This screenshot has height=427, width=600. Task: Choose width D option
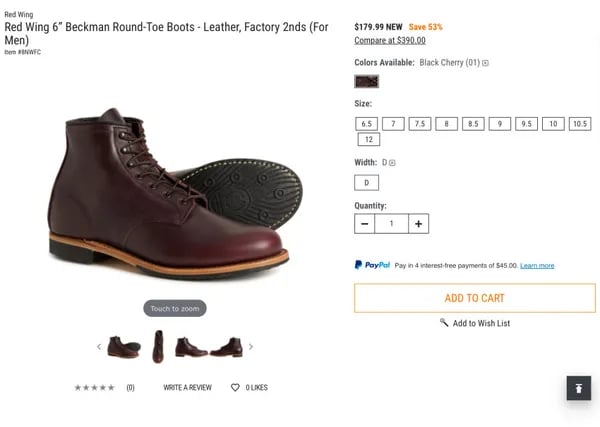coord(367,183)
